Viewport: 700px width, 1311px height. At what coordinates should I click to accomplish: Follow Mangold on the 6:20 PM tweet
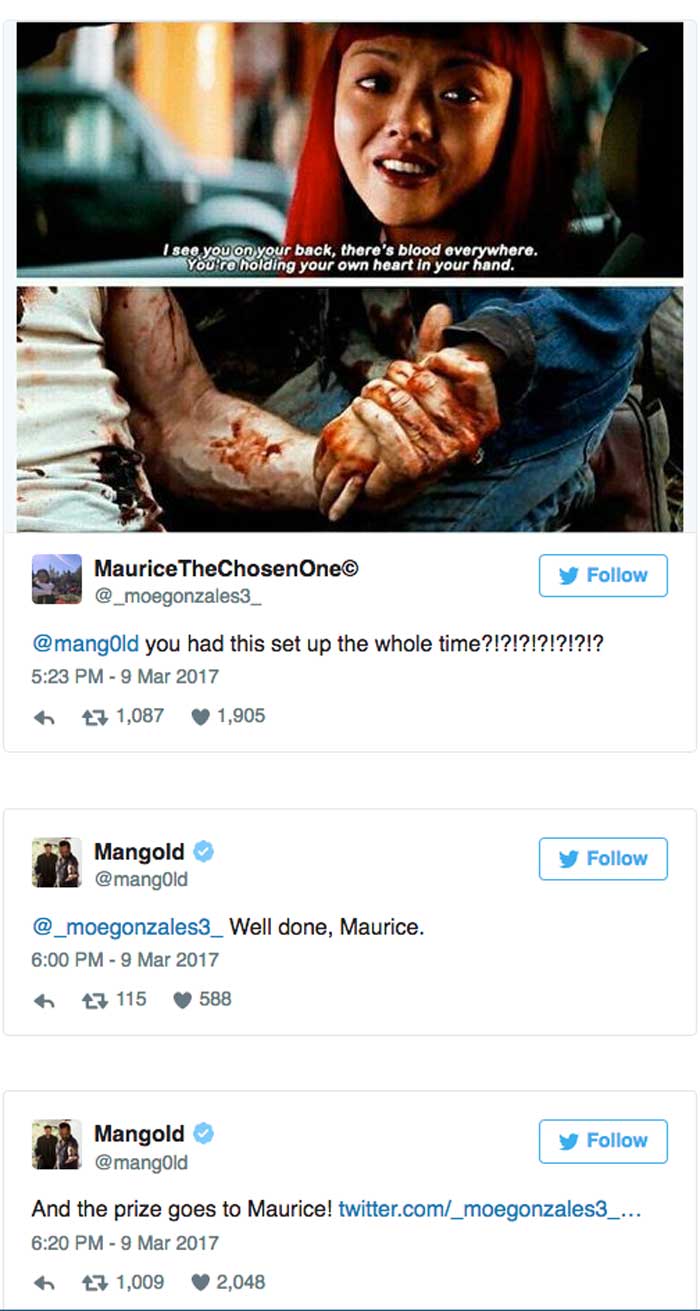[603, 1141]
